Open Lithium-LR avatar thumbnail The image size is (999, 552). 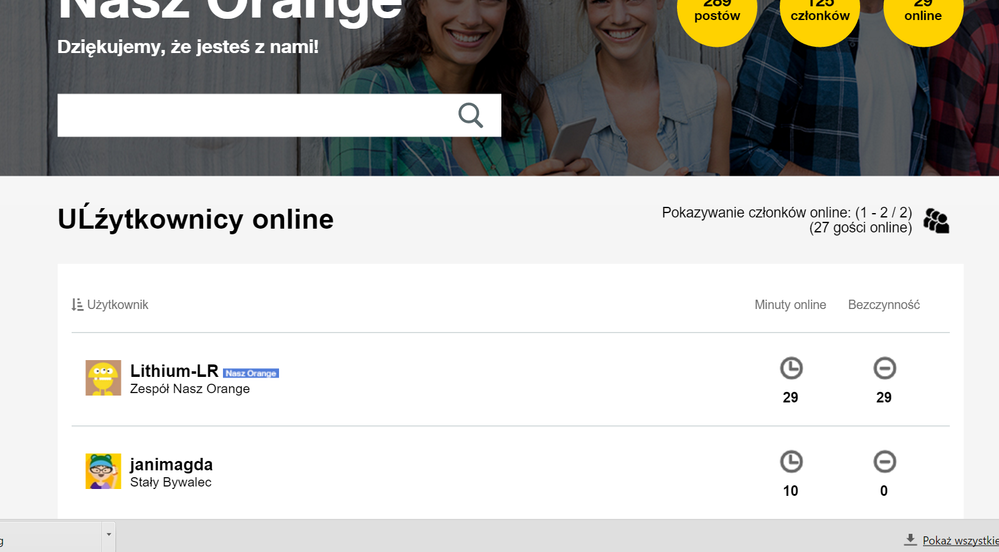click(103, 378)
